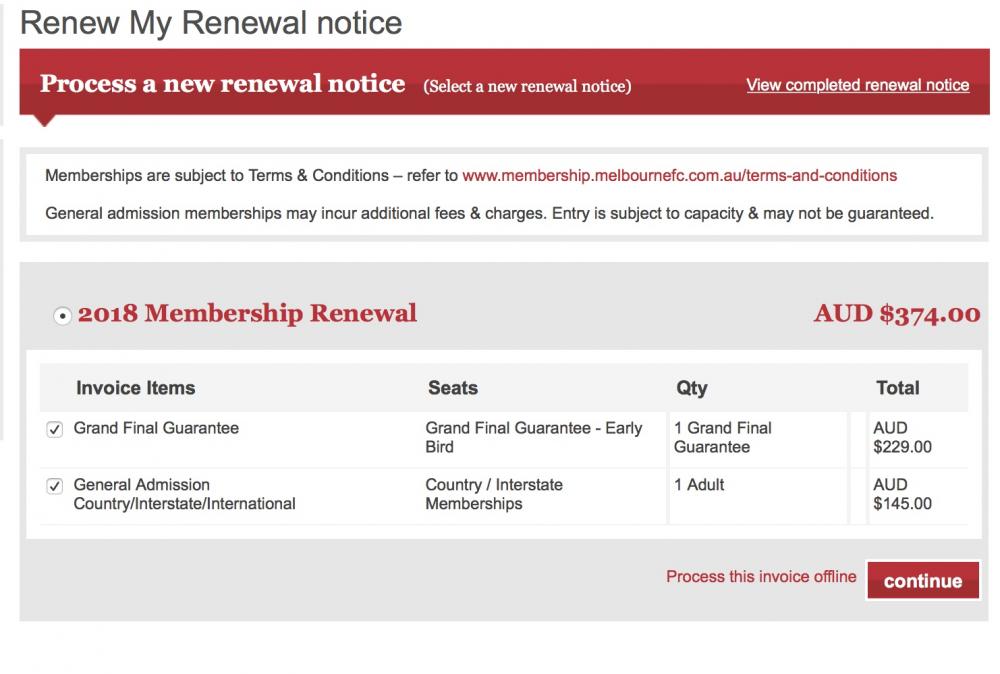
Task: Click the Country / Interstate Memberships seats cell
Action: (x=494, y=494)
